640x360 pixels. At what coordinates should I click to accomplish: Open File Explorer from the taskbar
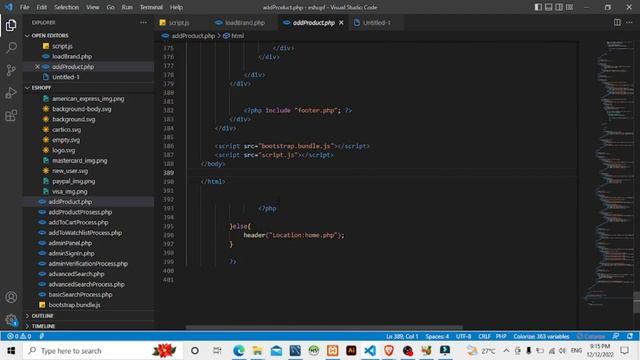pyautogui.click(x=258, y=351)
